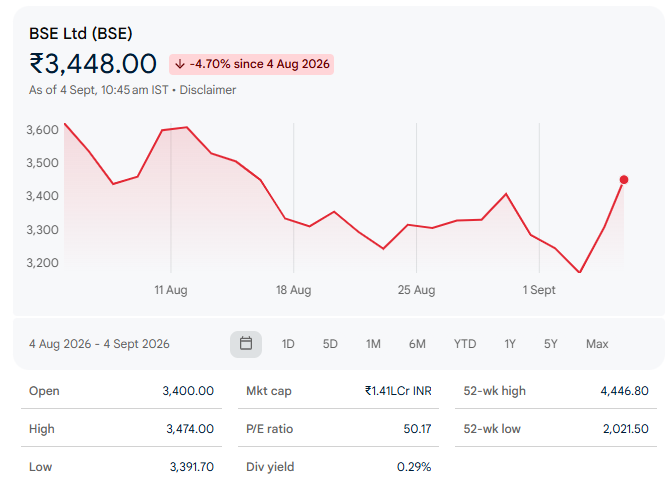Viewport: 668px width, 491px height.
Task: Show the Max price history
Action: [x=597, y=344]
